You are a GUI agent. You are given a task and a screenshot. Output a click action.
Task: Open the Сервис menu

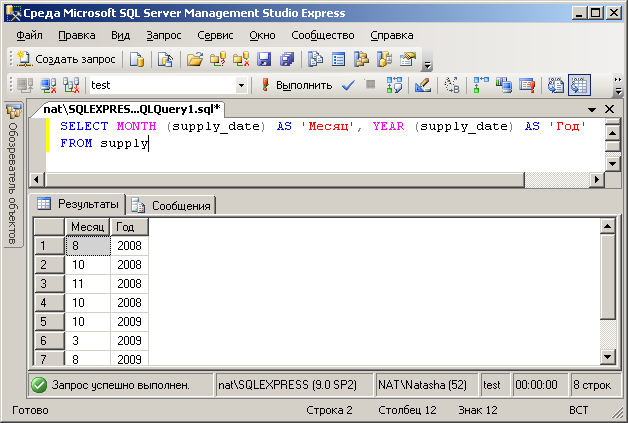tap(215, 35)
